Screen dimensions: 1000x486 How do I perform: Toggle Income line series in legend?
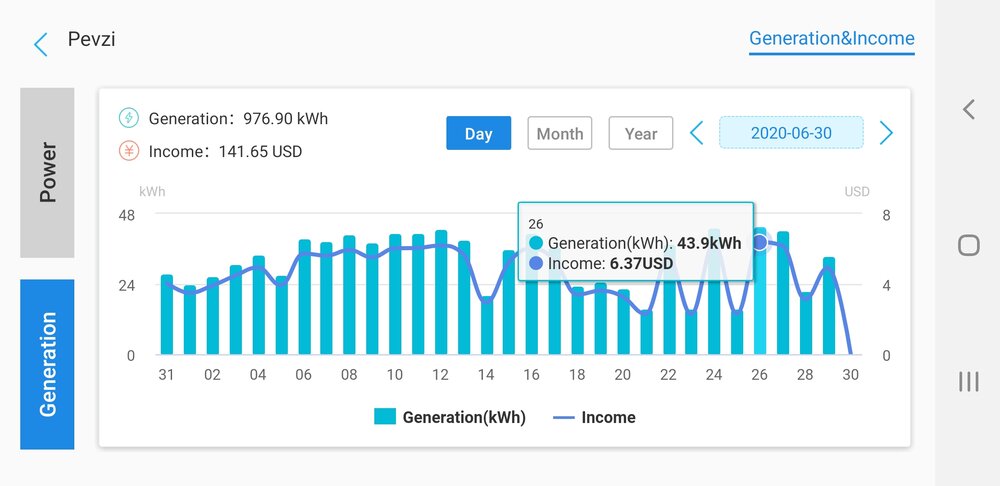(x=594, y=417)
